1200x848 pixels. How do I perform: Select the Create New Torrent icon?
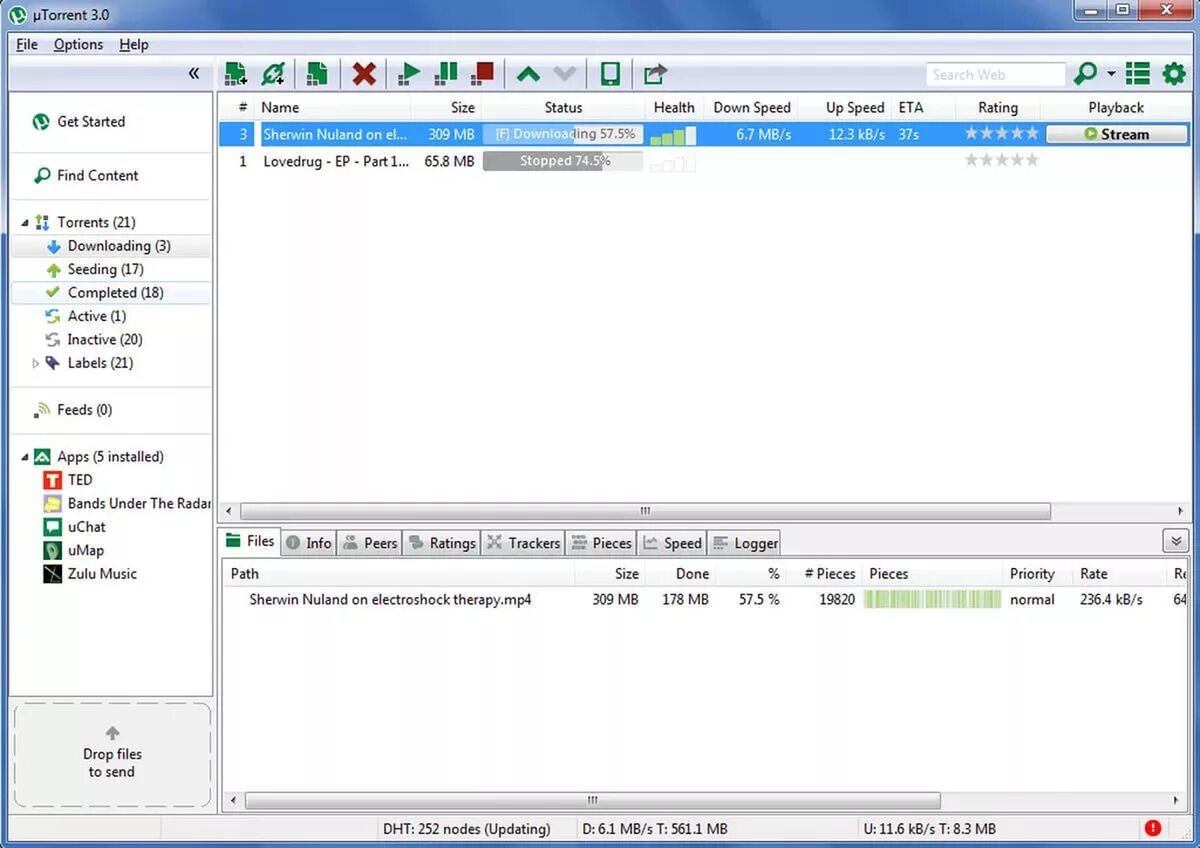[317, 73]
